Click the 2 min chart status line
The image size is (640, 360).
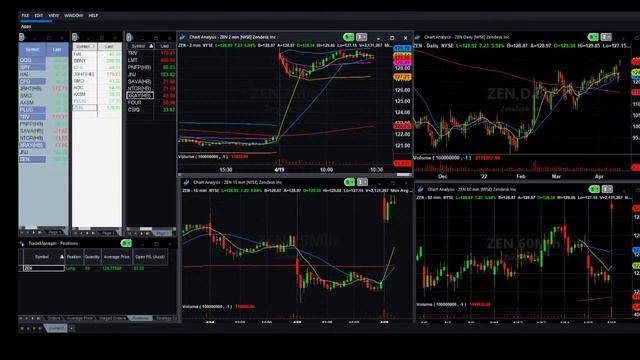point(285,45)
